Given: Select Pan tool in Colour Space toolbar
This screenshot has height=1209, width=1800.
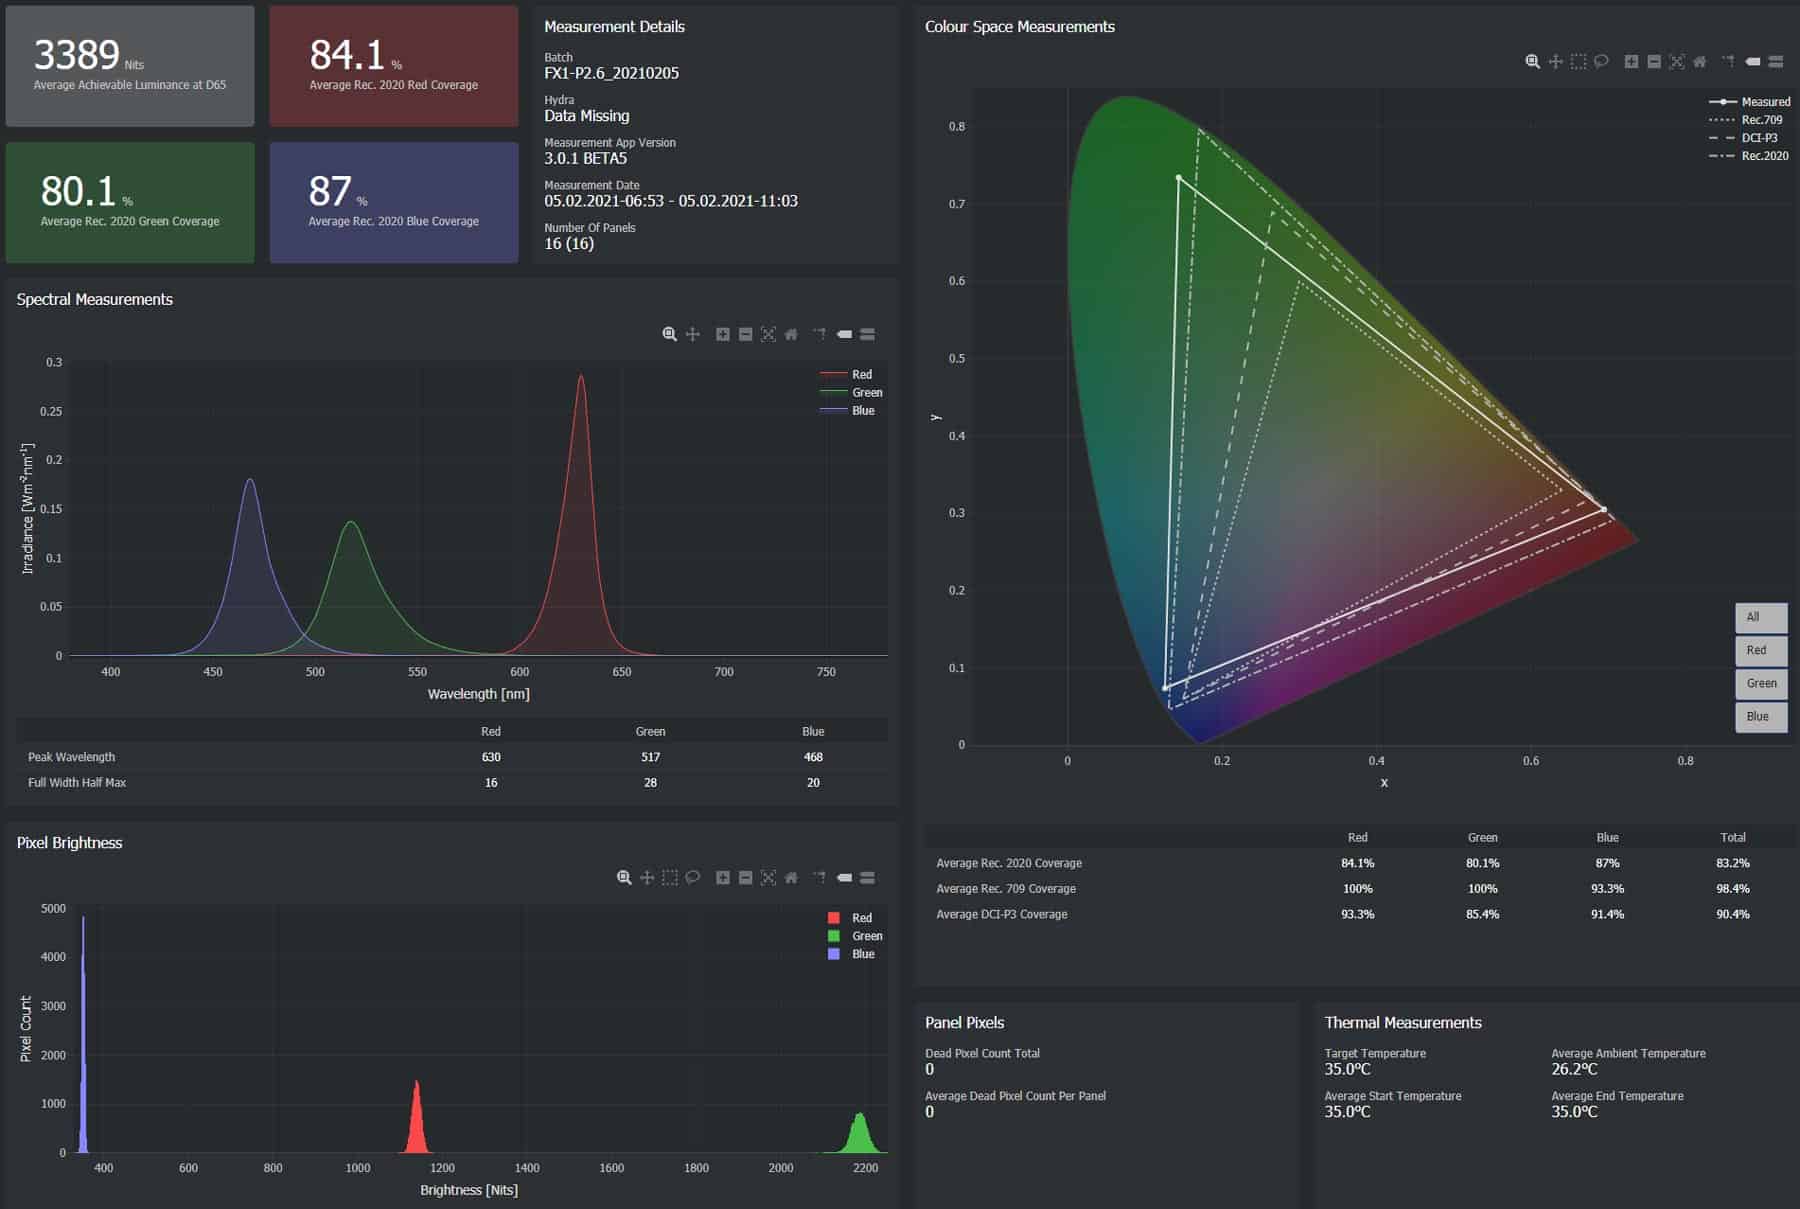Looking at the screenshot, I should pos(1555,61).
